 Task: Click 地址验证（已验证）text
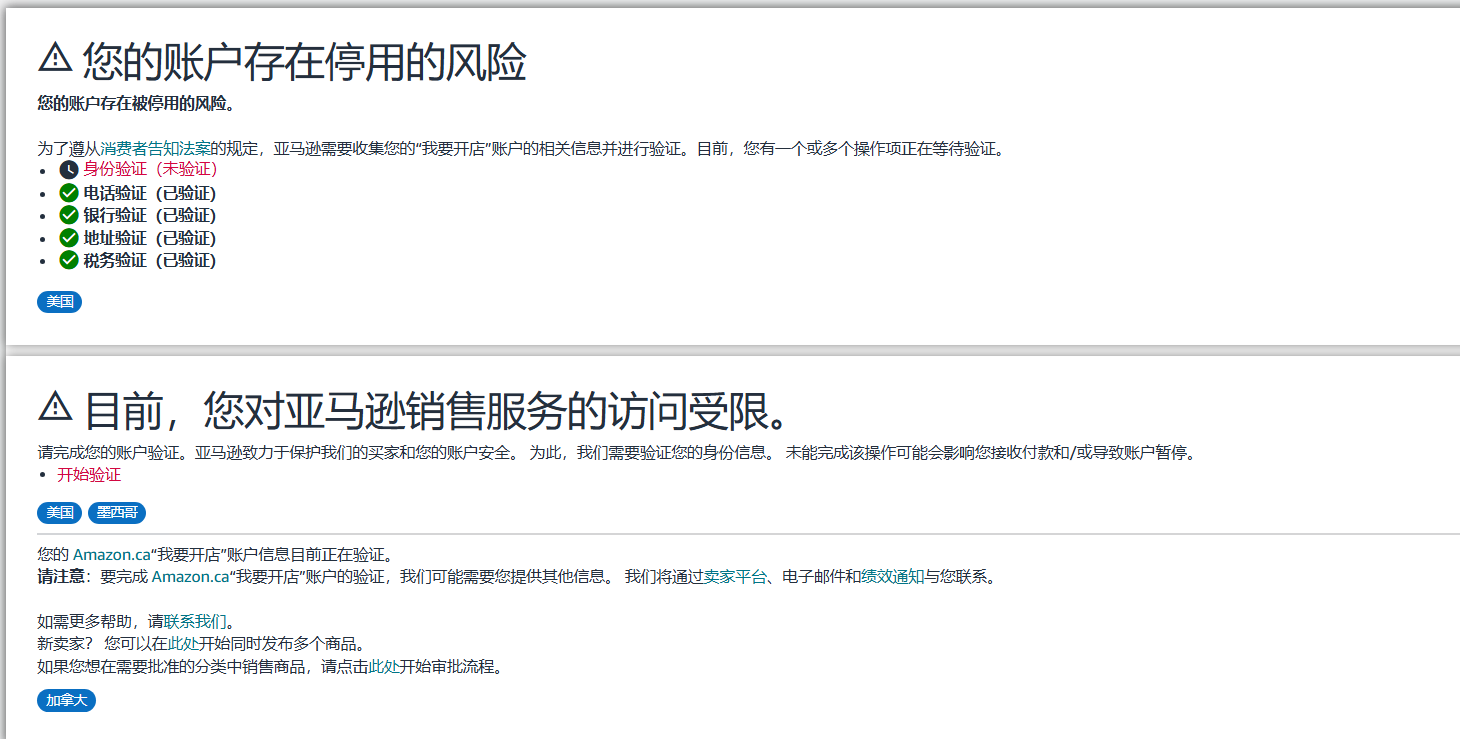click(150, 238)
